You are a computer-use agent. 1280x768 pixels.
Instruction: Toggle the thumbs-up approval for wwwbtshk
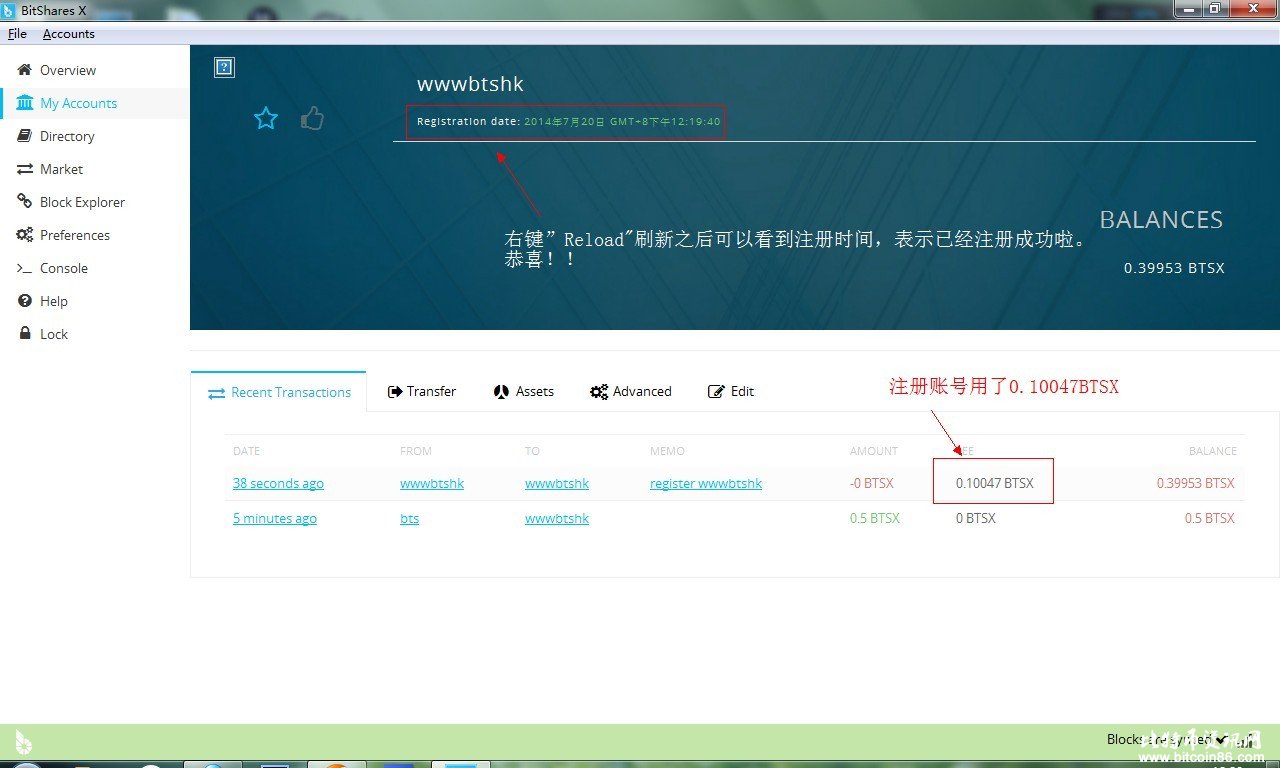pos(313,119)
